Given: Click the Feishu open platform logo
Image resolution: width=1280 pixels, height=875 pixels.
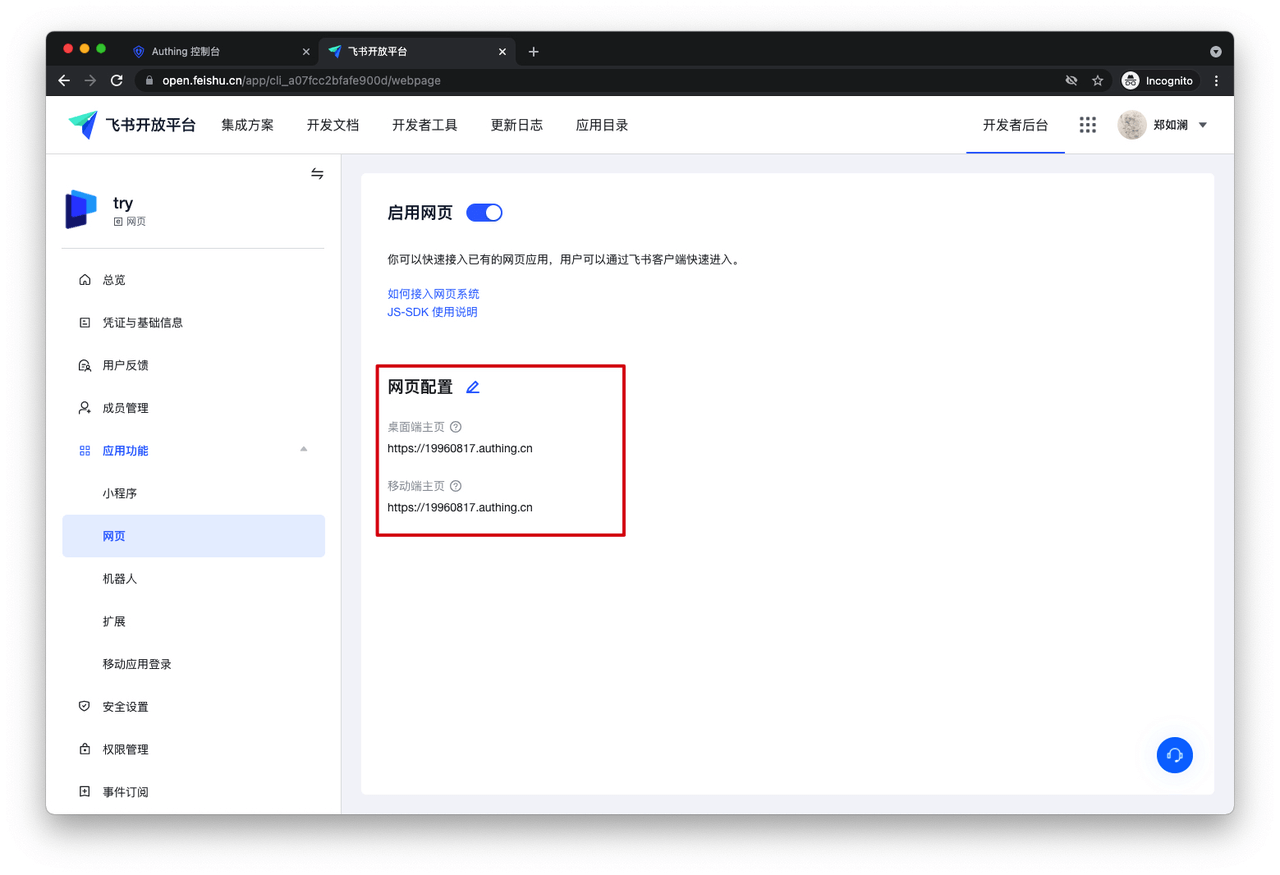Looking at the screenshot, I should click(132, 125).
